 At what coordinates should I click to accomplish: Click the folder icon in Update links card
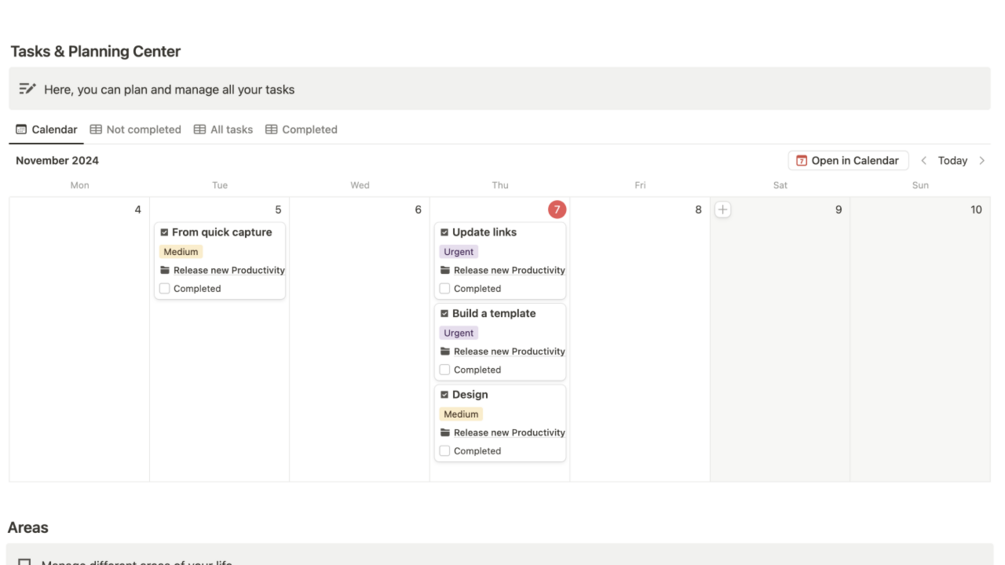tap(445, 270)
